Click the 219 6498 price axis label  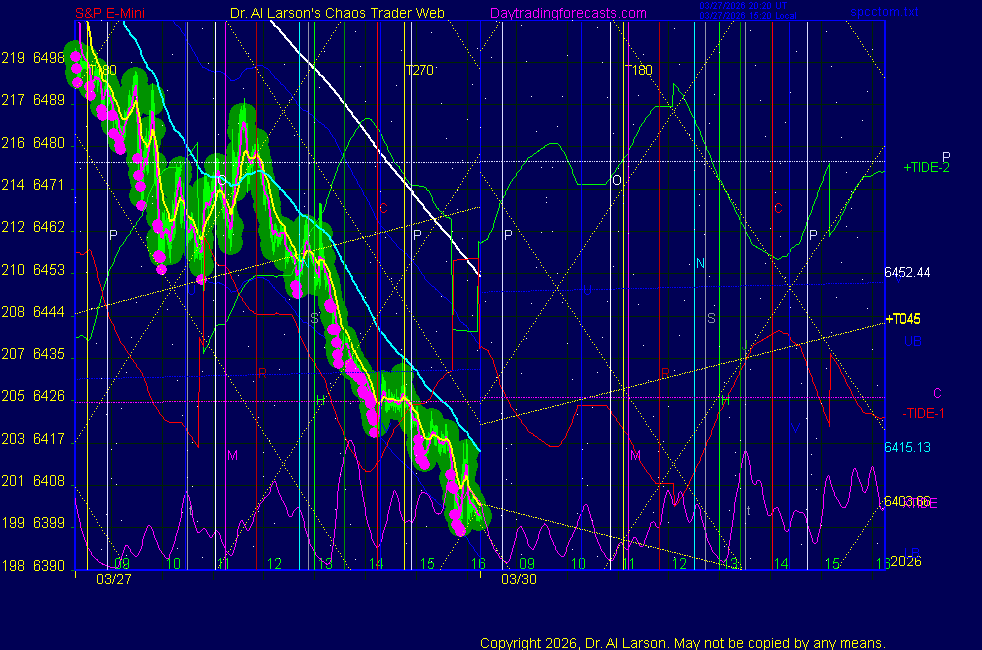pos(34,59)
